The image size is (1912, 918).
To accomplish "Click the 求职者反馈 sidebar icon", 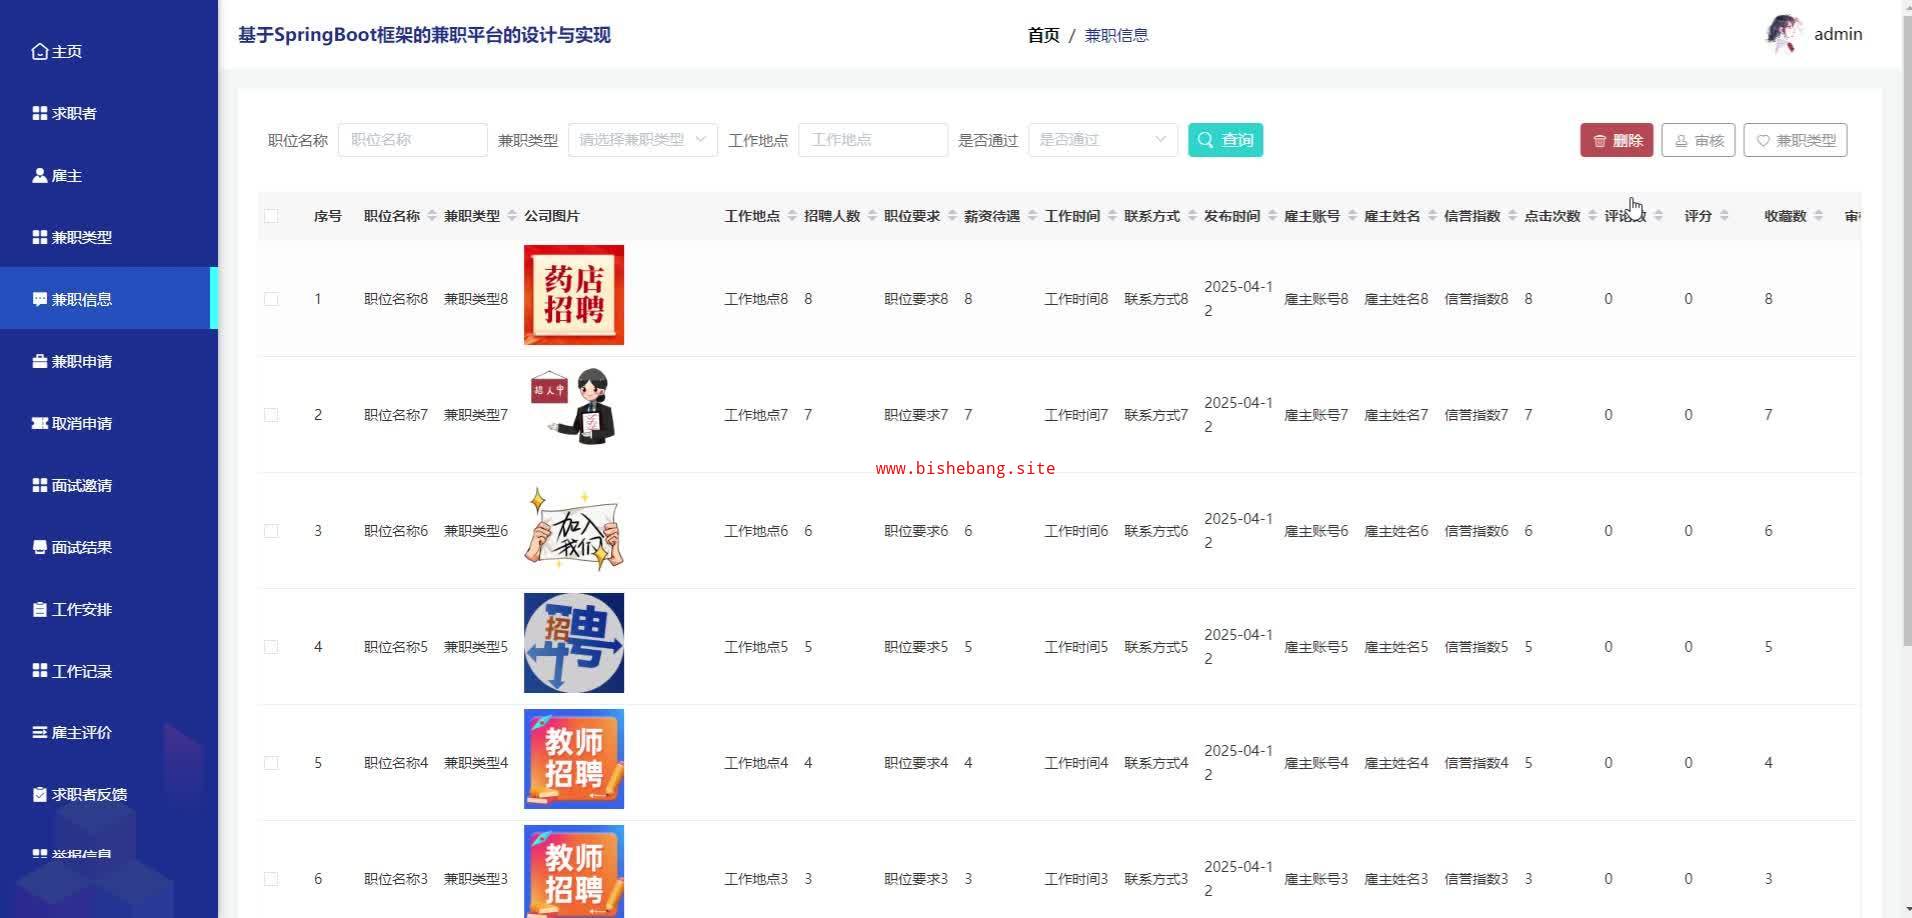I will [x=40, y=794].
